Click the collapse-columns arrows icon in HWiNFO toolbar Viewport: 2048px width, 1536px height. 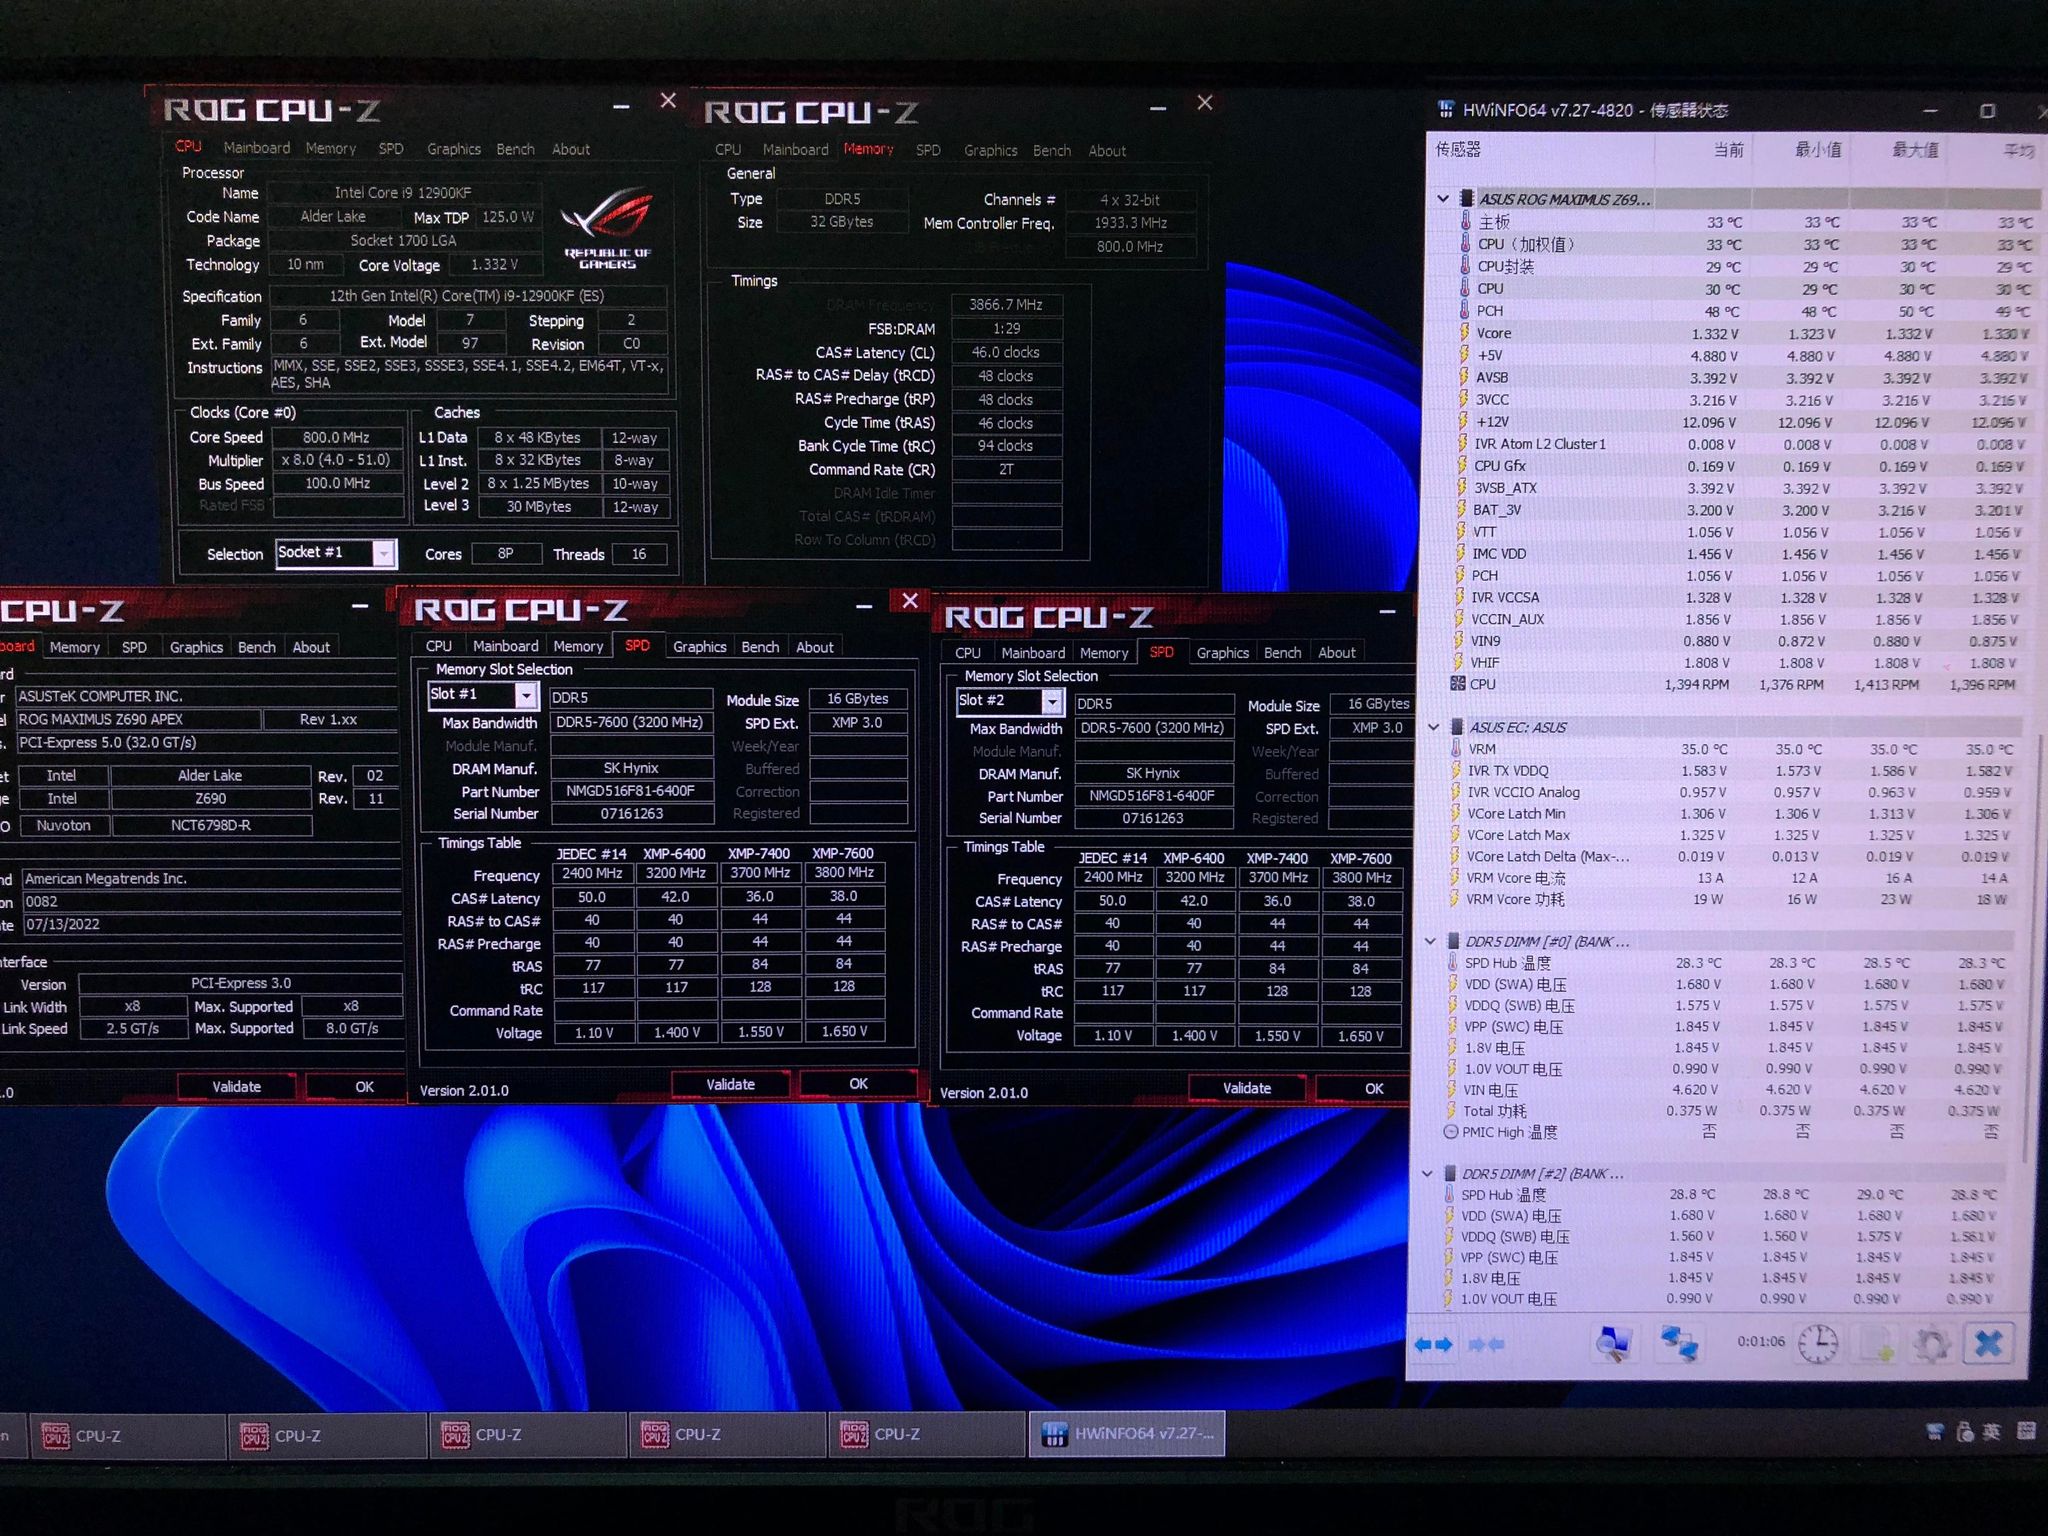click(x=1486, y=1345)
